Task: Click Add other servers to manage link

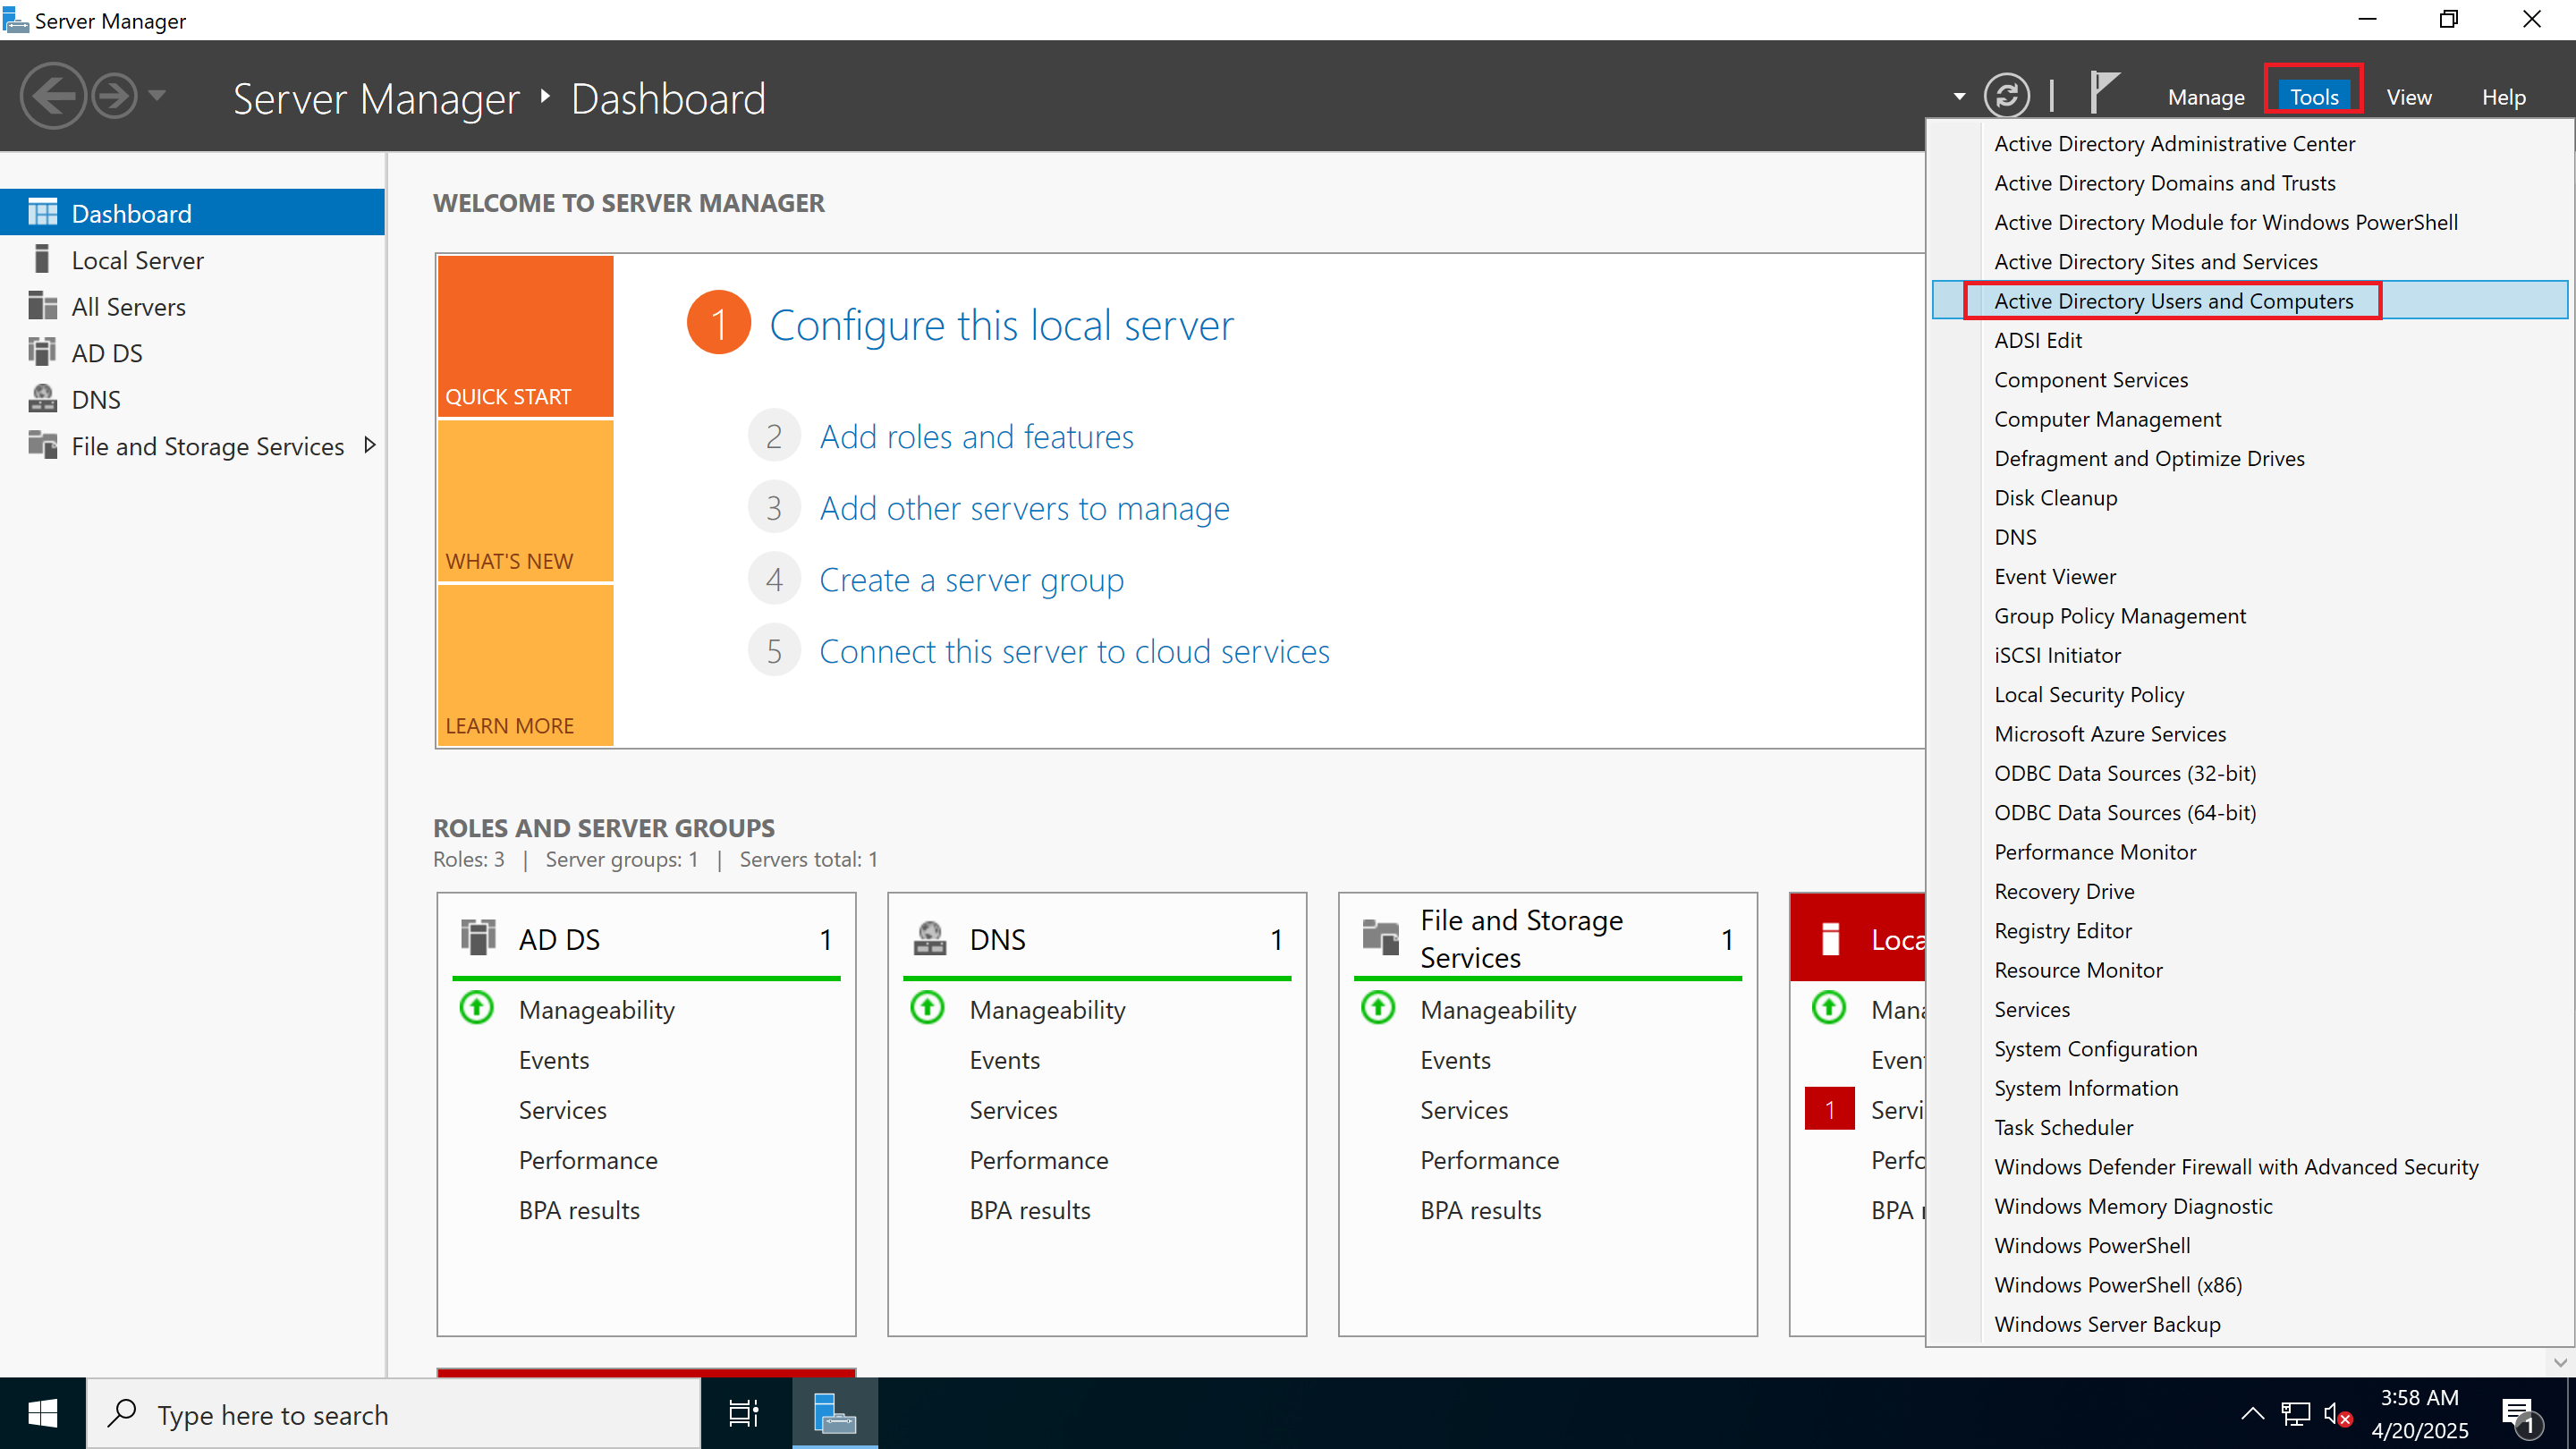Action: click(1024, 508)
